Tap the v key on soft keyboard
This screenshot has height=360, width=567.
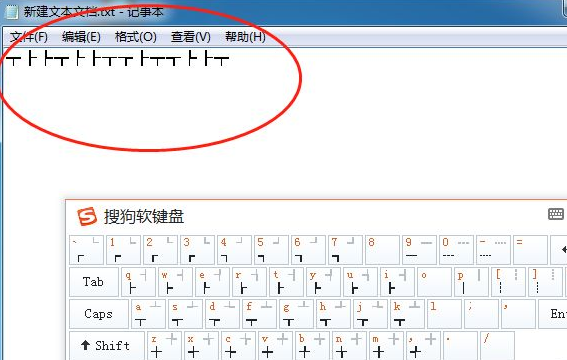pos(275,346)
